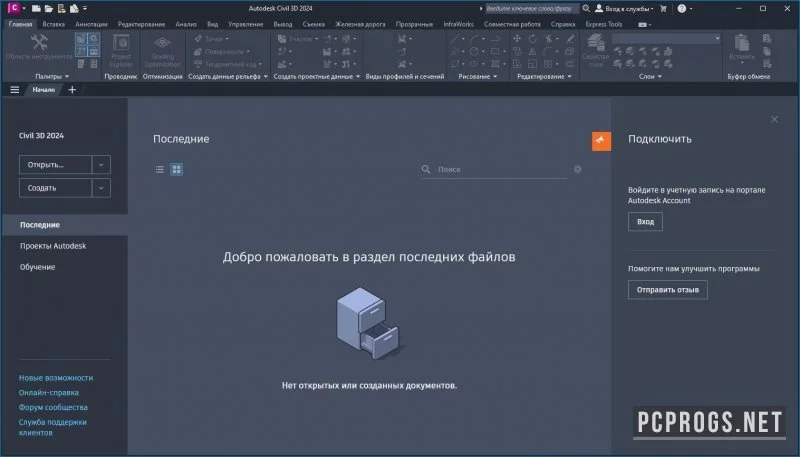Click the New file icon in quick access toolbar

click(x=36, y=8)
